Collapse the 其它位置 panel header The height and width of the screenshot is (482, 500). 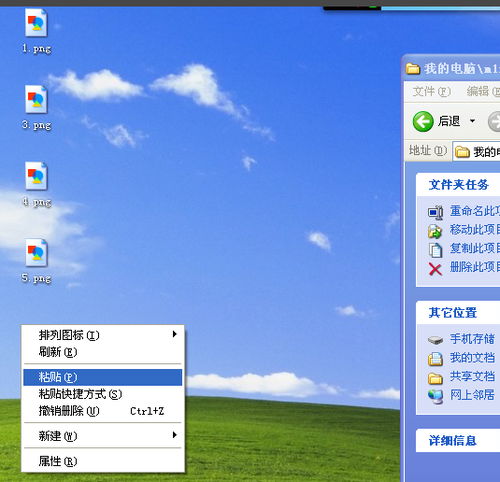pos(458,313)
